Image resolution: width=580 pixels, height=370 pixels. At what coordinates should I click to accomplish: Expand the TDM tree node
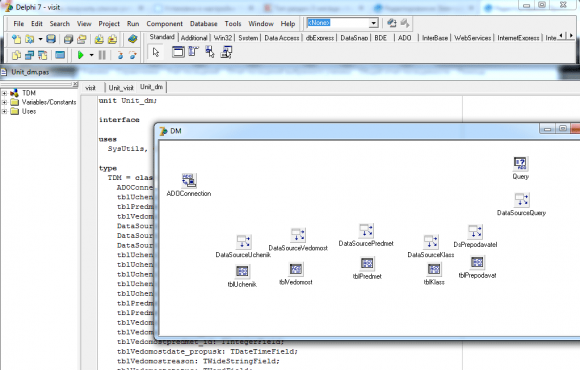click(4, 93)
